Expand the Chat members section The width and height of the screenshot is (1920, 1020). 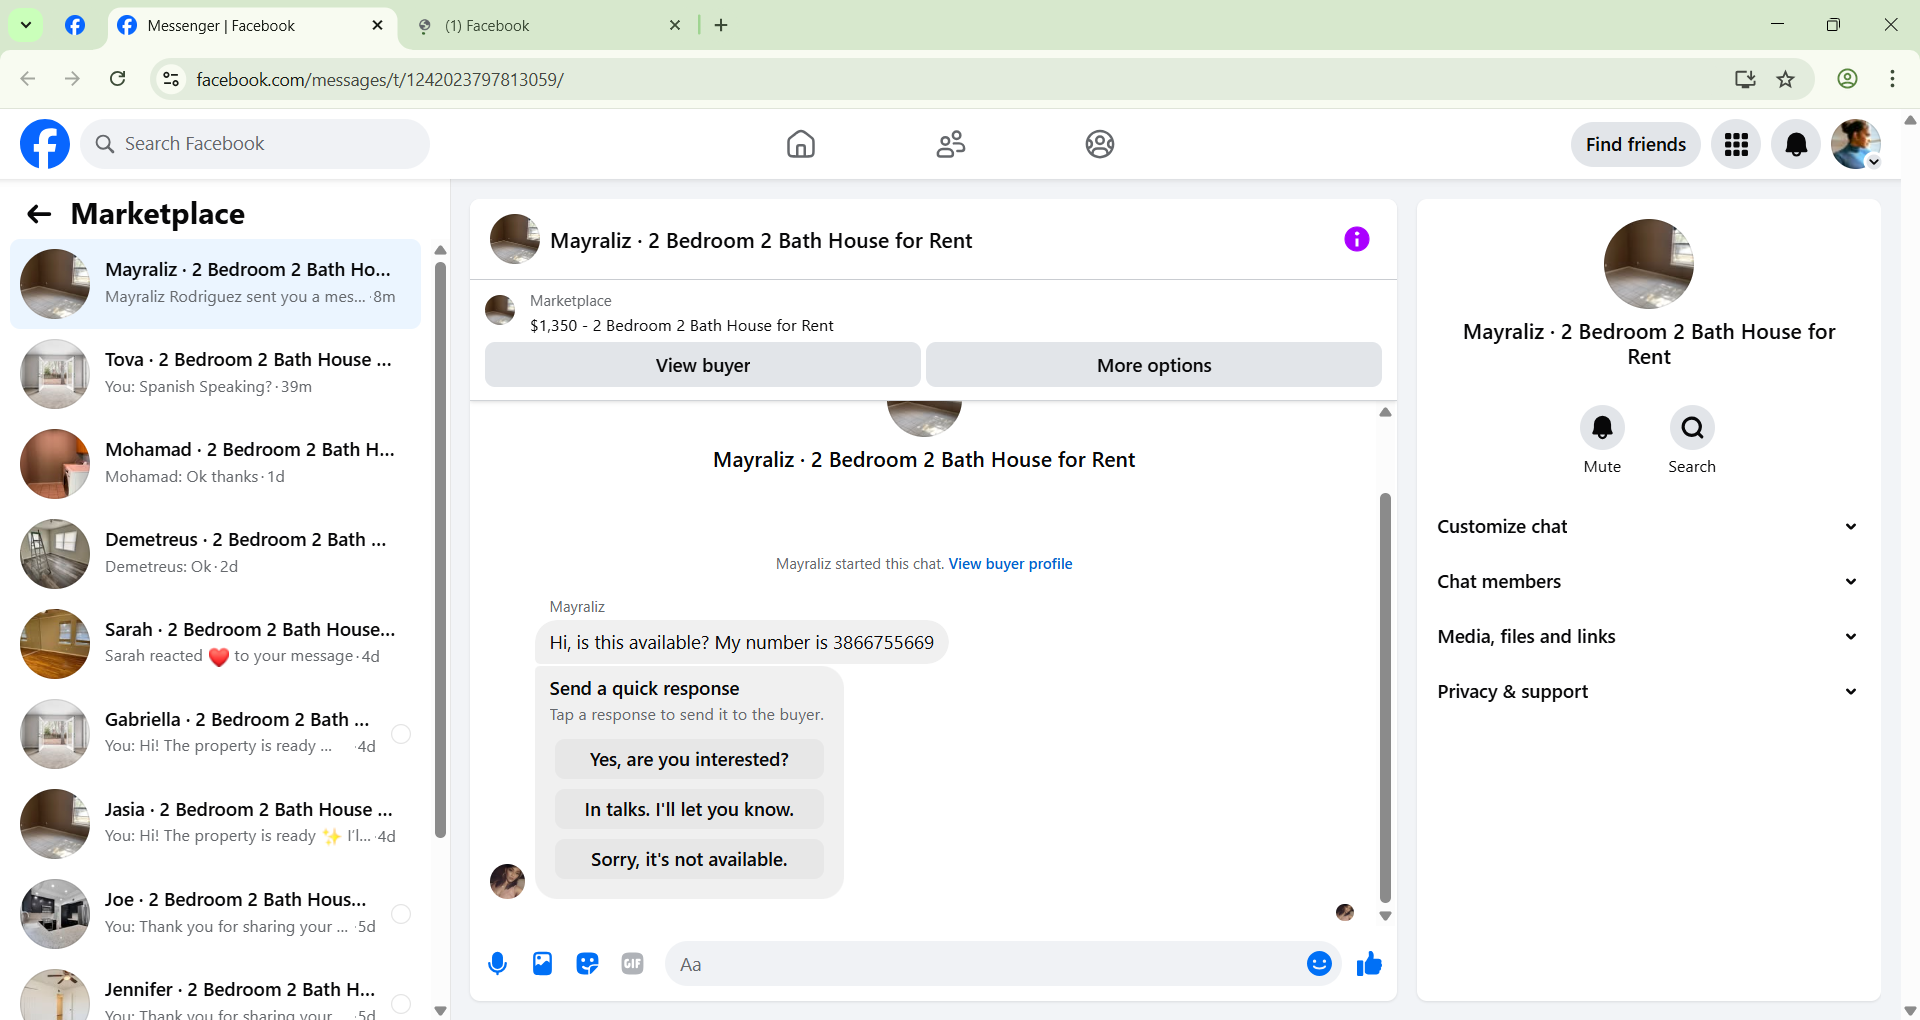pos(1648,582)
